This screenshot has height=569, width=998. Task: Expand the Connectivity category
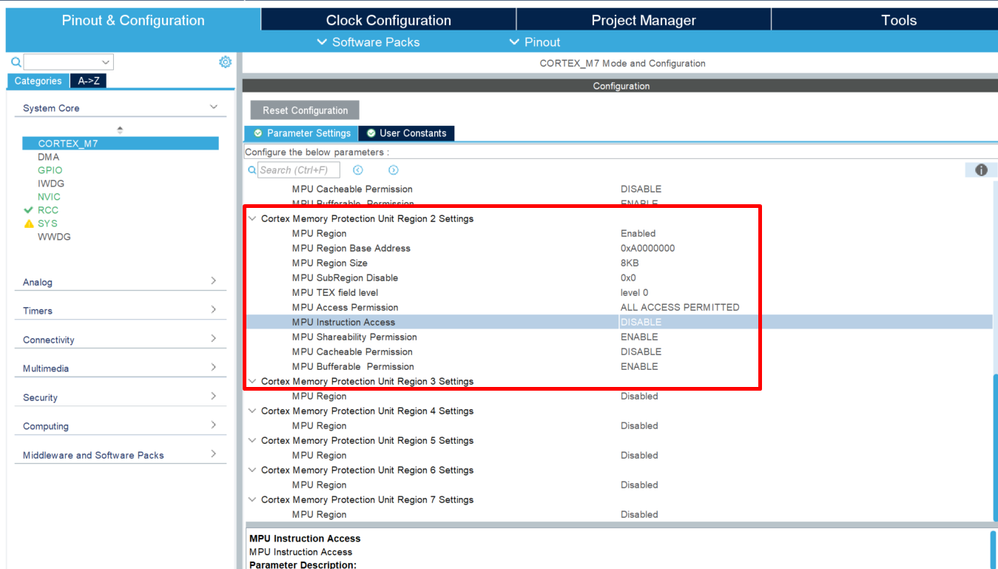[214, 339]
